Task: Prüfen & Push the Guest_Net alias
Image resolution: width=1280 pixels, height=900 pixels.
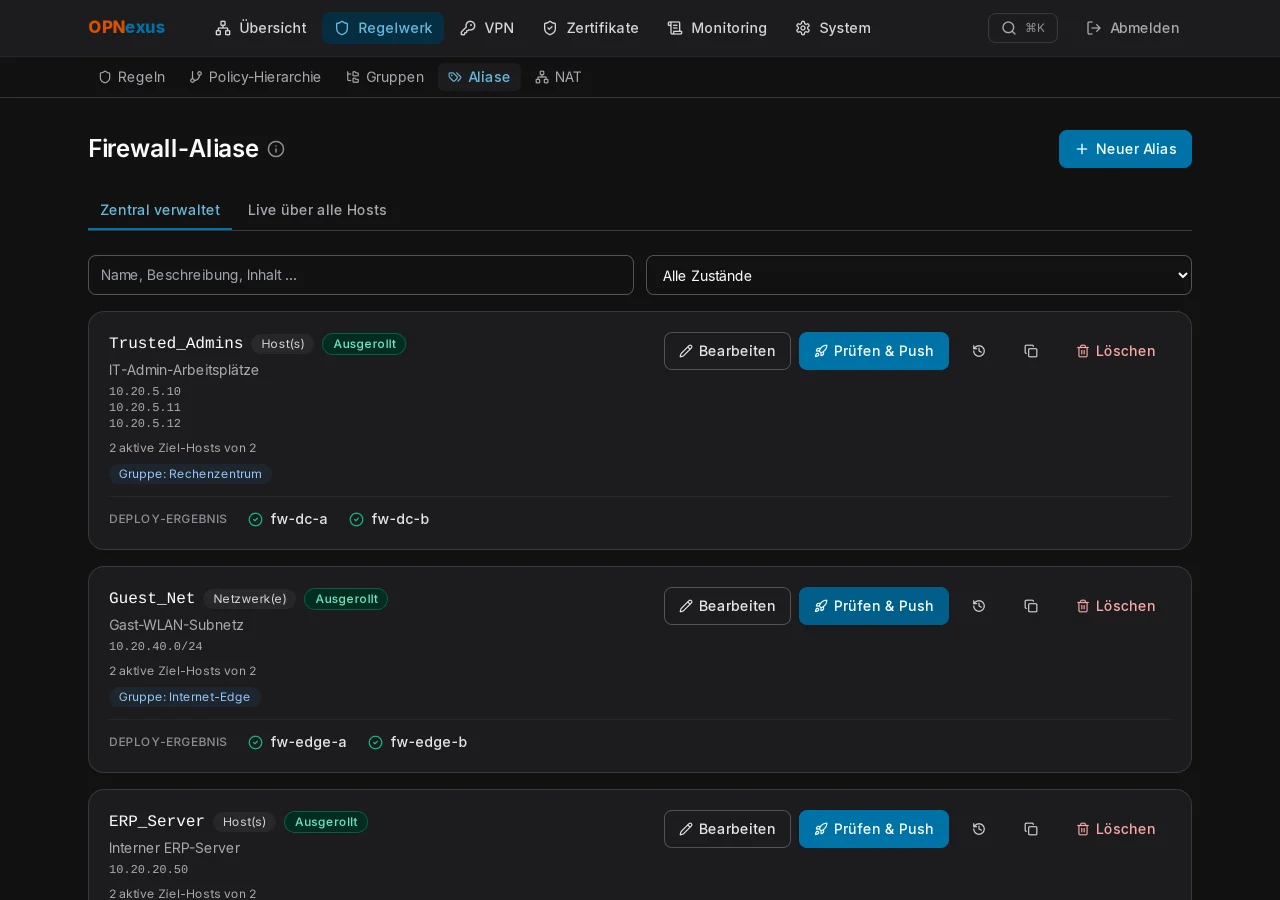Action: click(x=874, y=606)
